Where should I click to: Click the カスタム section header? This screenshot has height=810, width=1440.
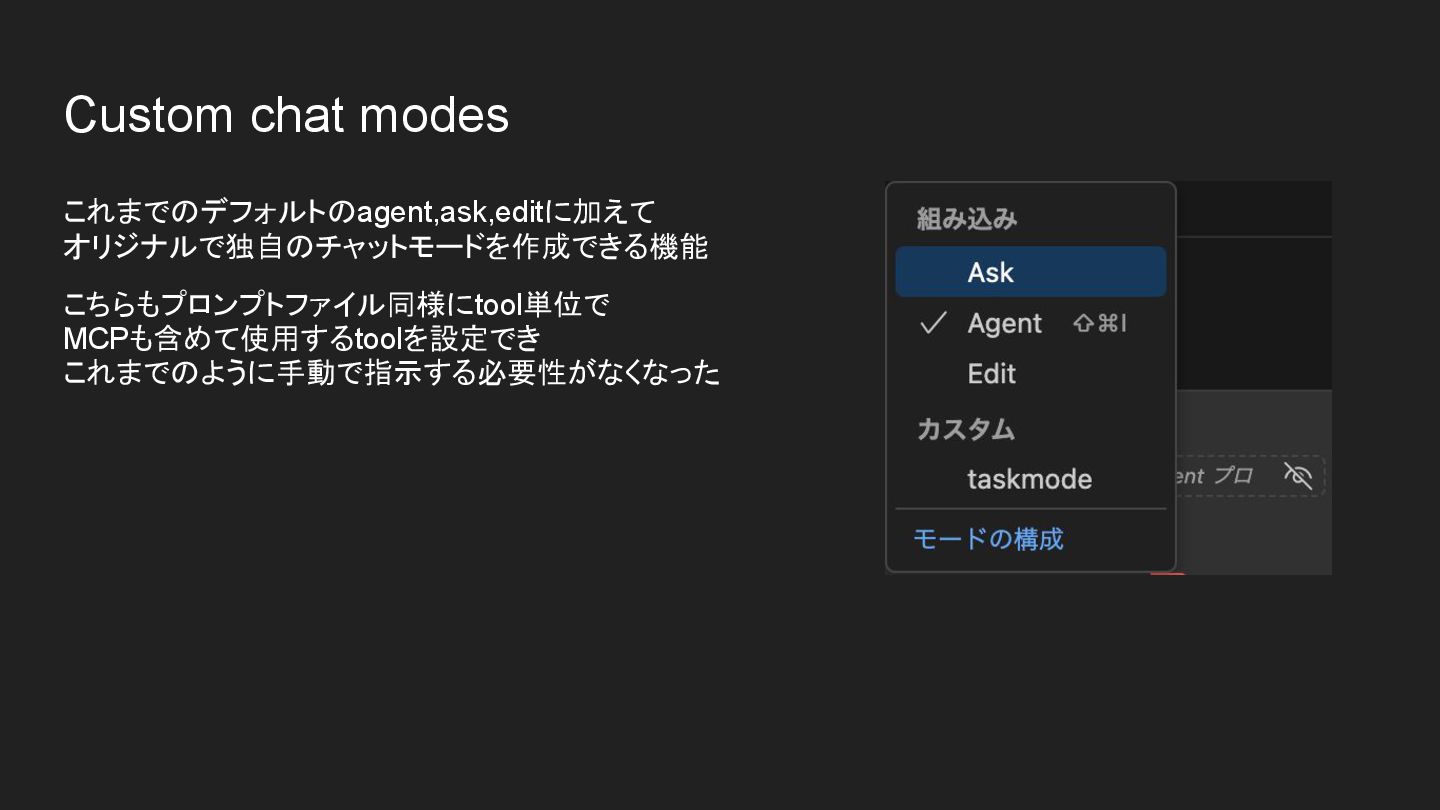click(x=966, y=429)
